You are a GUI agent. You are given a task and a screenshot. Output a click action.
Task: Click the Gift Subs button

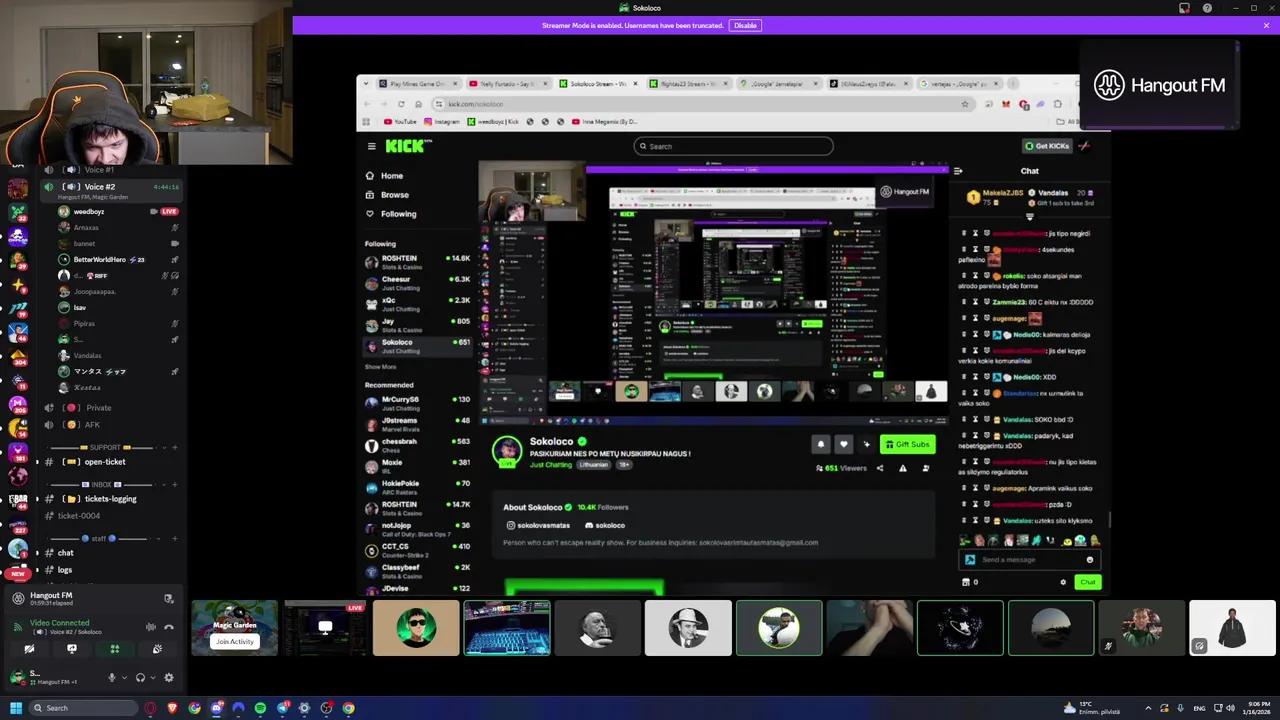pyautogui.click(x=907, y=444)
